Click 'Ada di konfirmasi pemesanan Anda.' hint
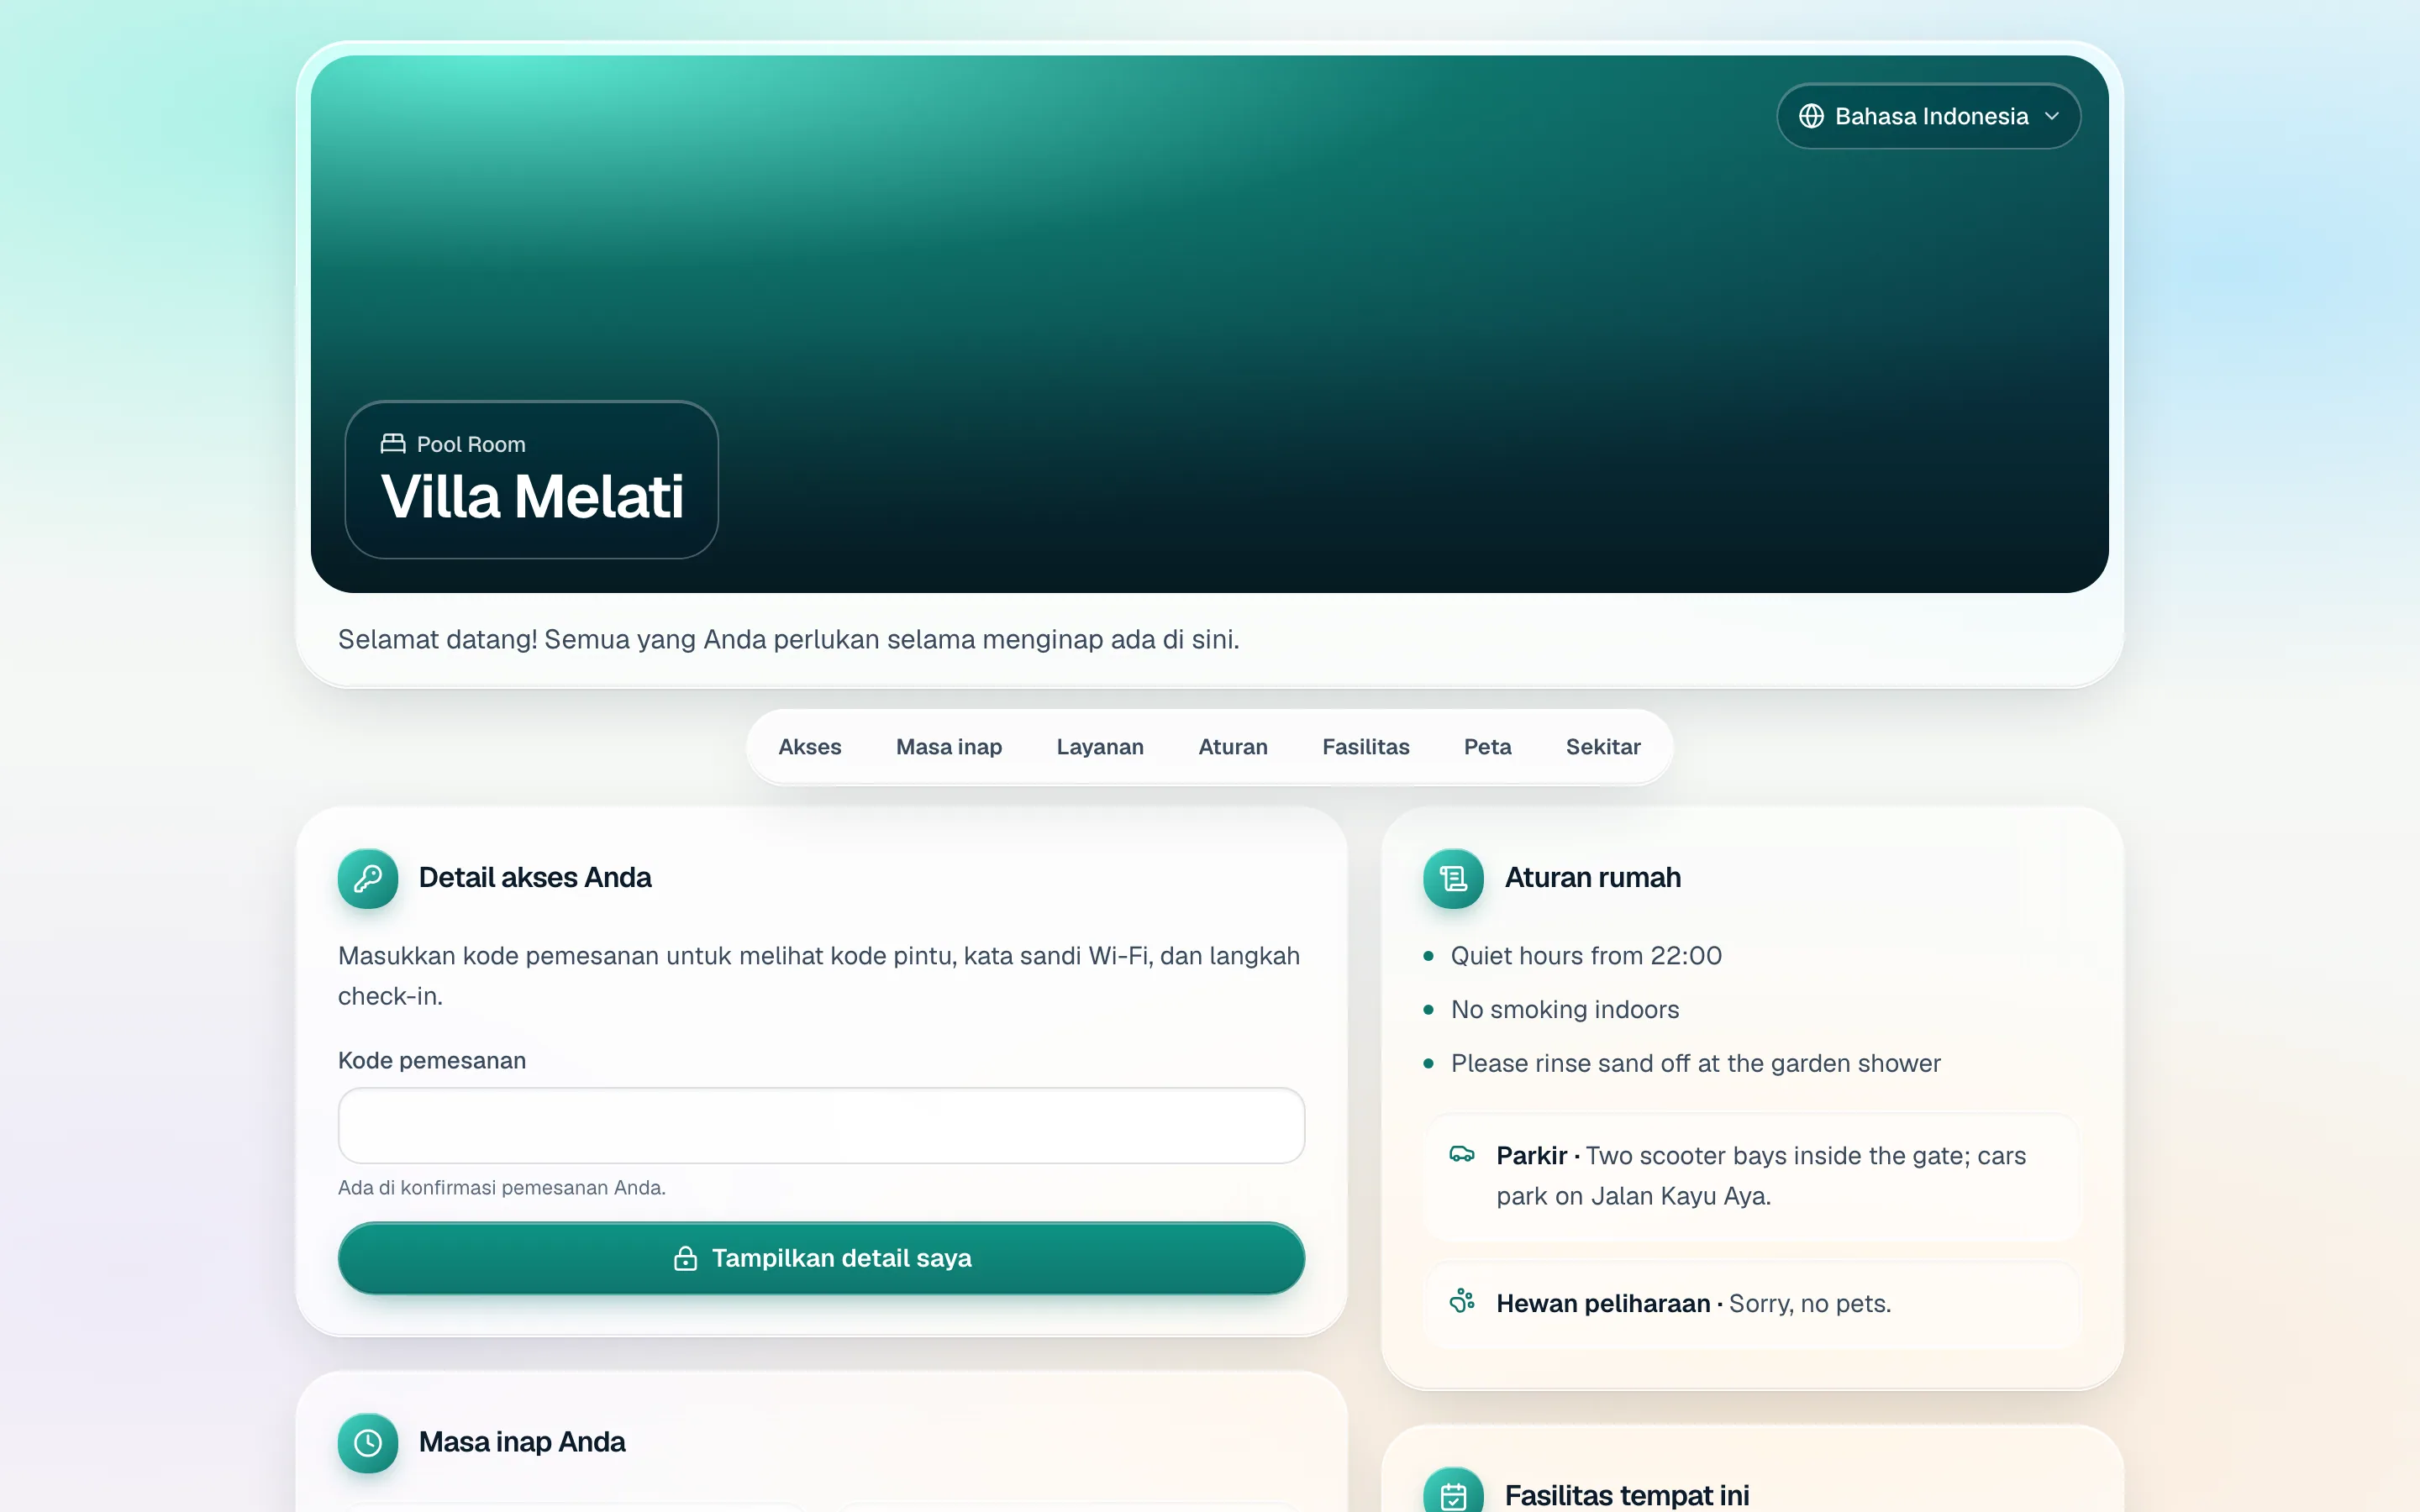The height and width of the screenshot is (1512, 2420). 502,1188
